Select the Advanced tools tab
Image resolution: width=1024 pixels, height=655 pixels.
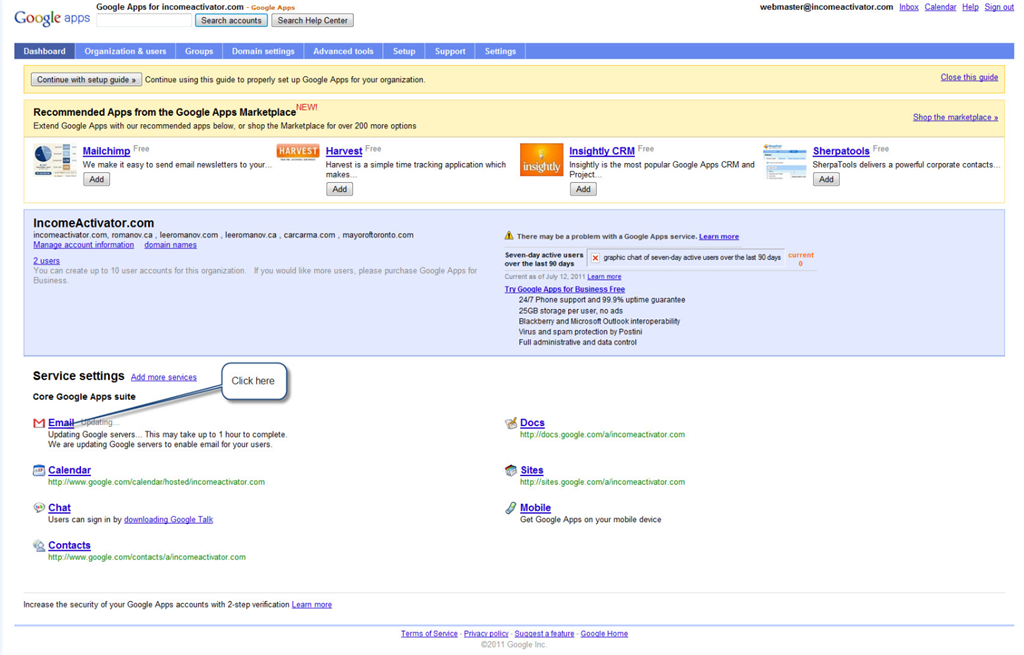point(344,51)
